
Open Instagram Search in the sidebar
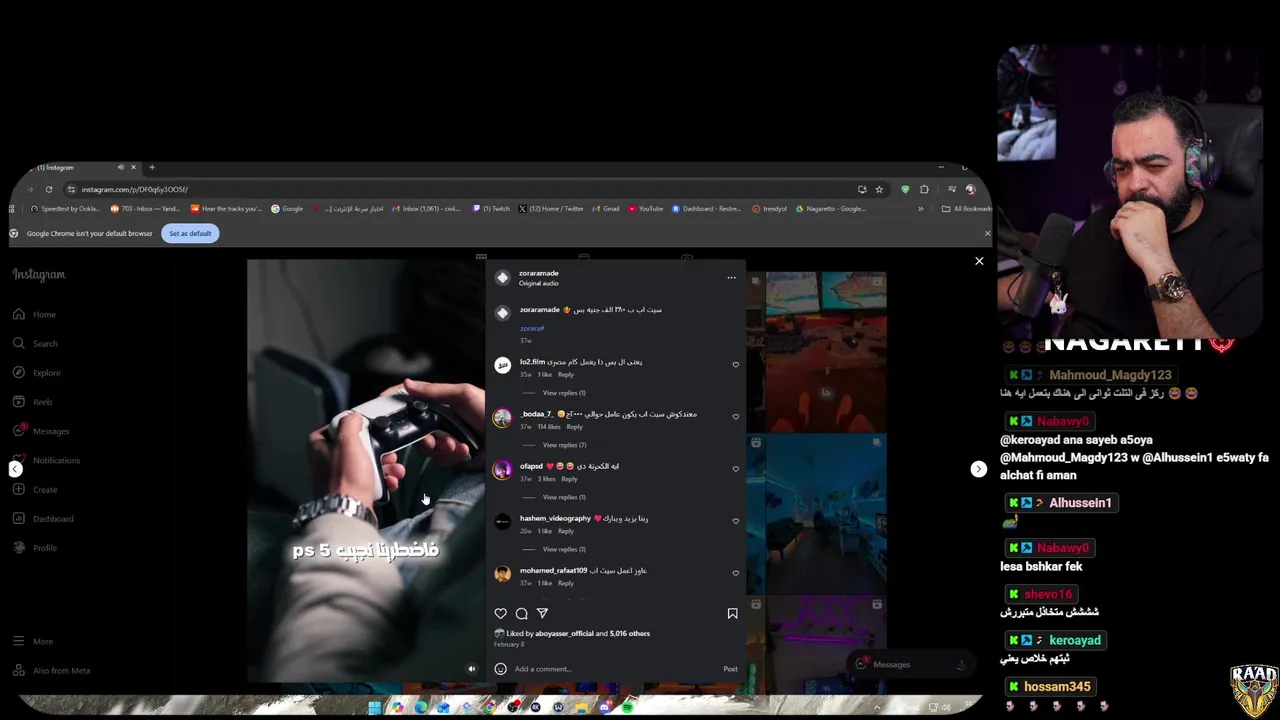point(35,343)
